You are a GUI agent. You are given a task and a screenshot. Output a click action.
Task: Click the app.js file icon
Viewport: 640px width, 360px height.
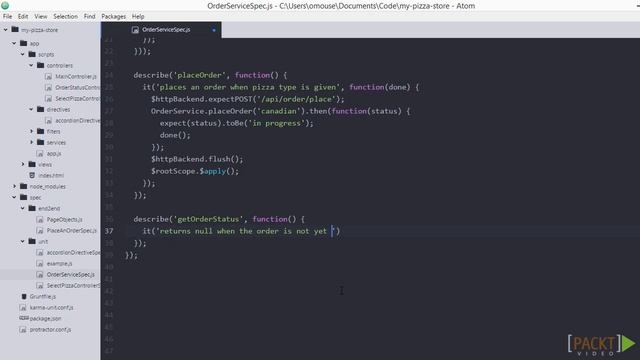(40, 153)
